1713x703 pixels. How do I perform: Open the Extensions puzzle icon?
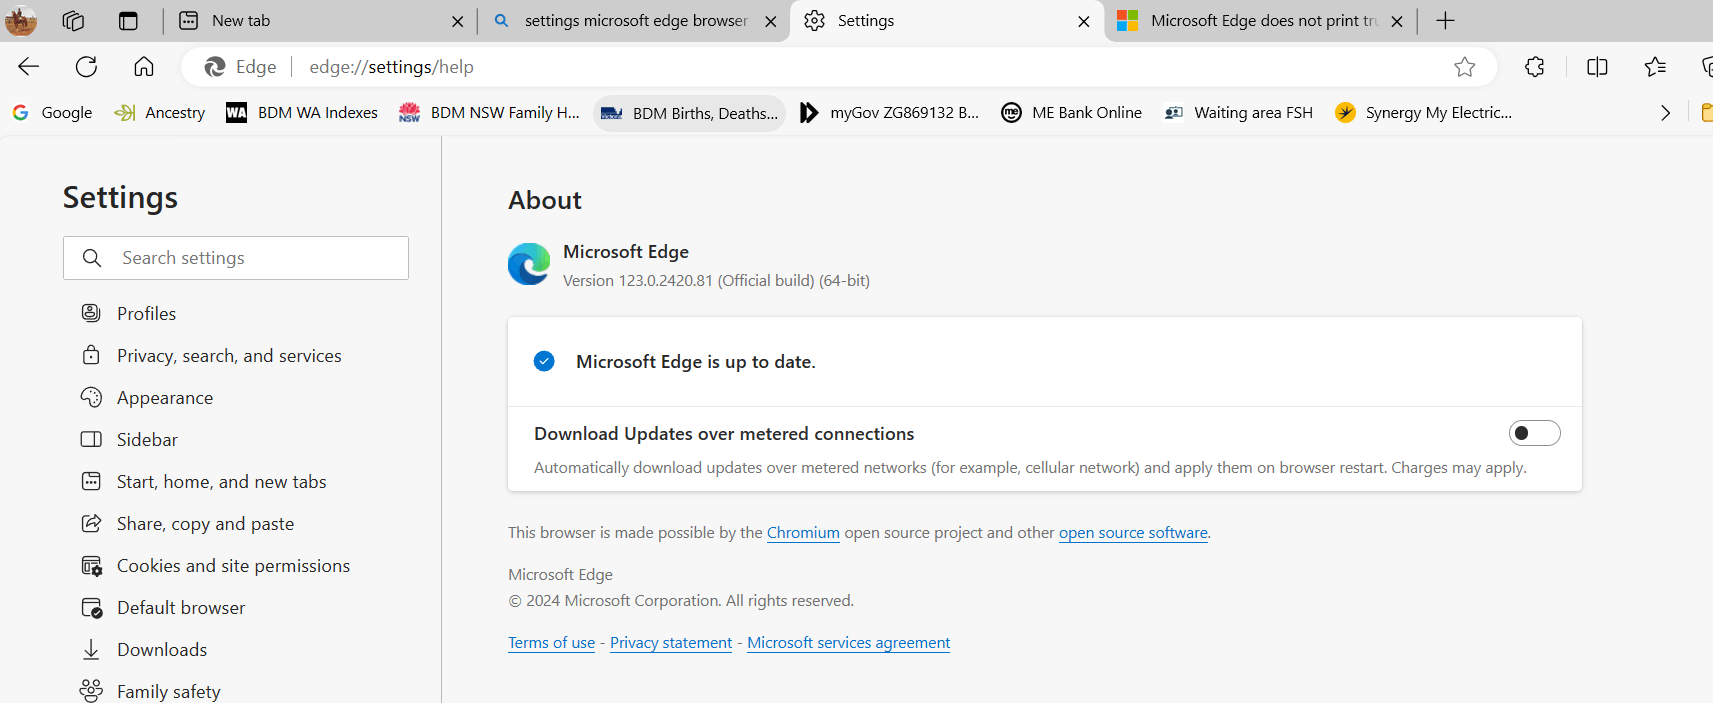pos(1534,67)
